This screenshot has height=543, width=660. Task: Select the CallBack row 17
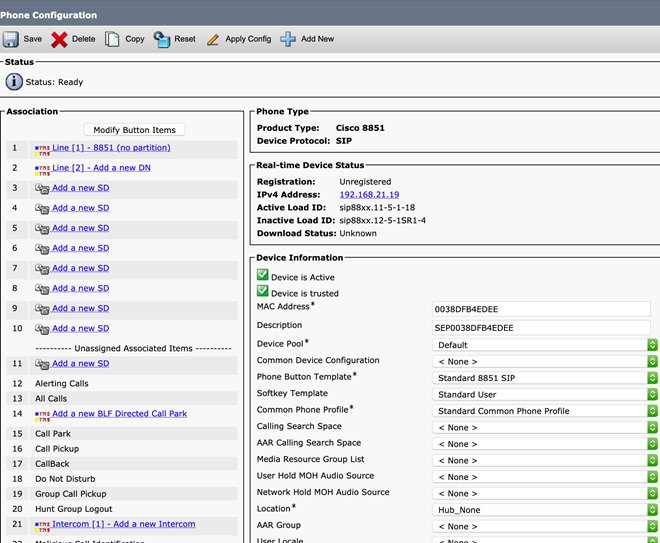[x=122, y=463]
